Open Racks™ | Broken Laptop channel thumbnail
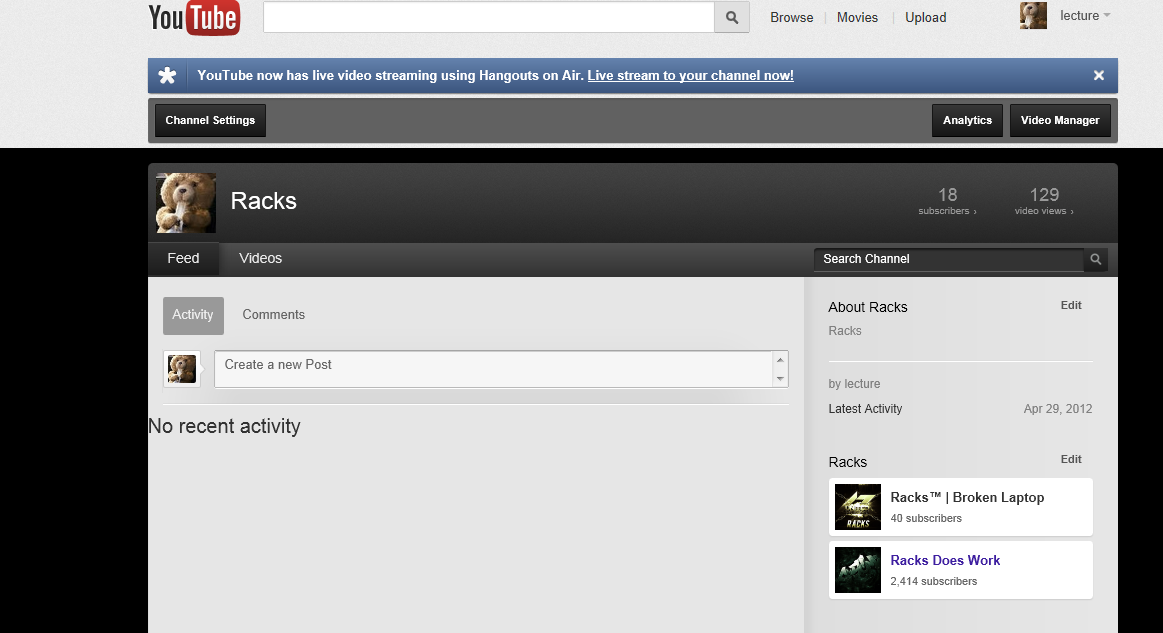 click(x=857, y=507)
